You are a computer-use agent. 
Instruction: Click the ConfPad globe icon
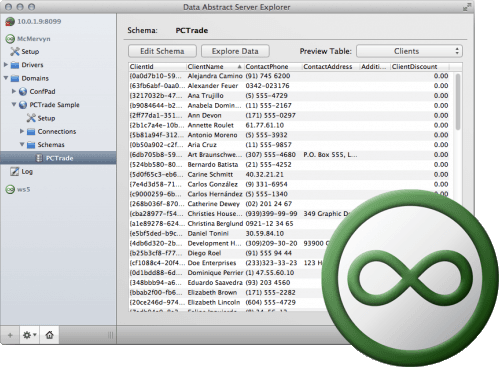coord(23,92)
